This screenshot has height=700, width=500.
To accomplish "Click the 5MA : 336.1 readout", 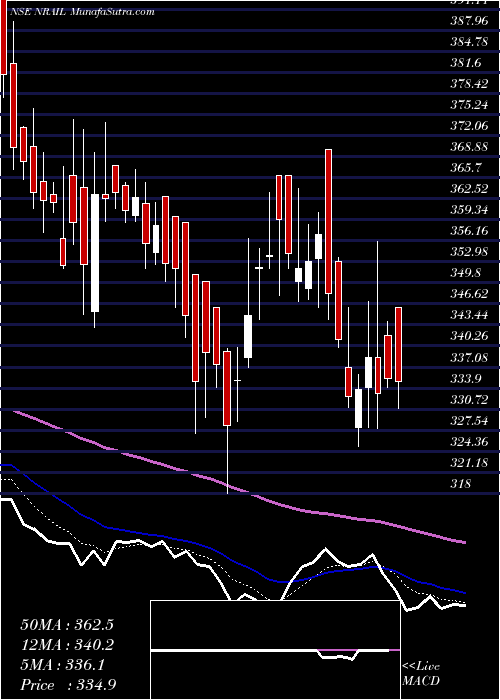I will [62, 665].
